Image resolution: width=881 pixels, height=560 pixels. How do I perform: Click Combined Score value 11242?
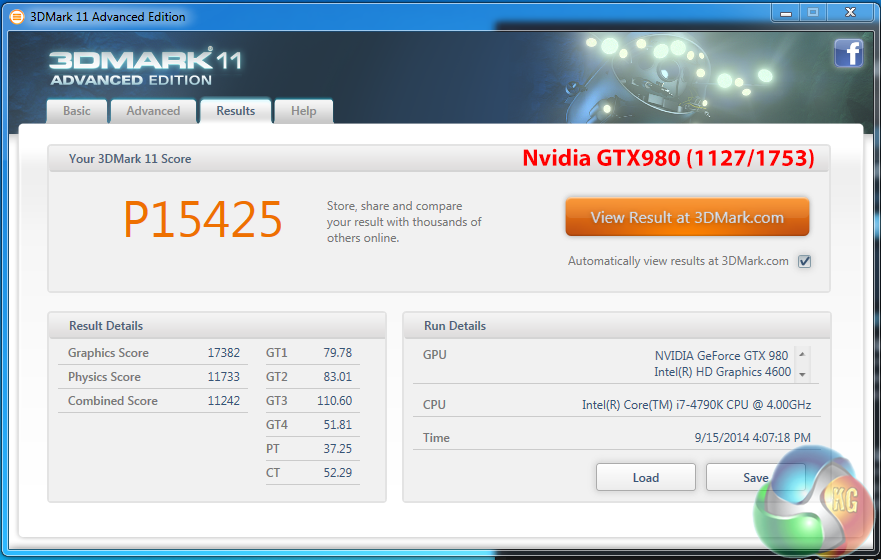coord(224,401)
